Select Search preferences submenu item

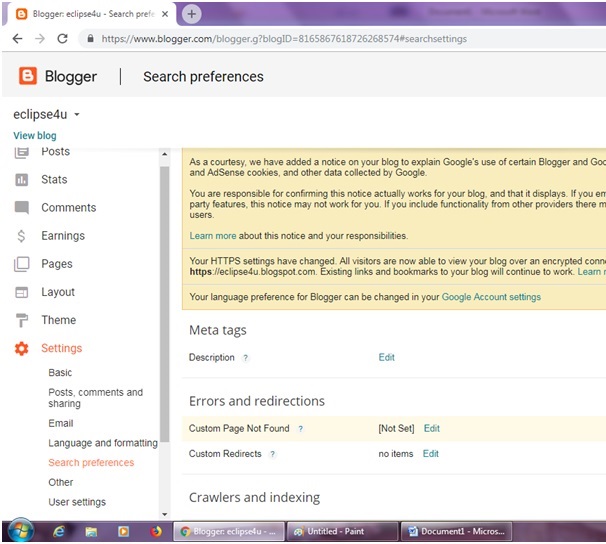[91, 463]
